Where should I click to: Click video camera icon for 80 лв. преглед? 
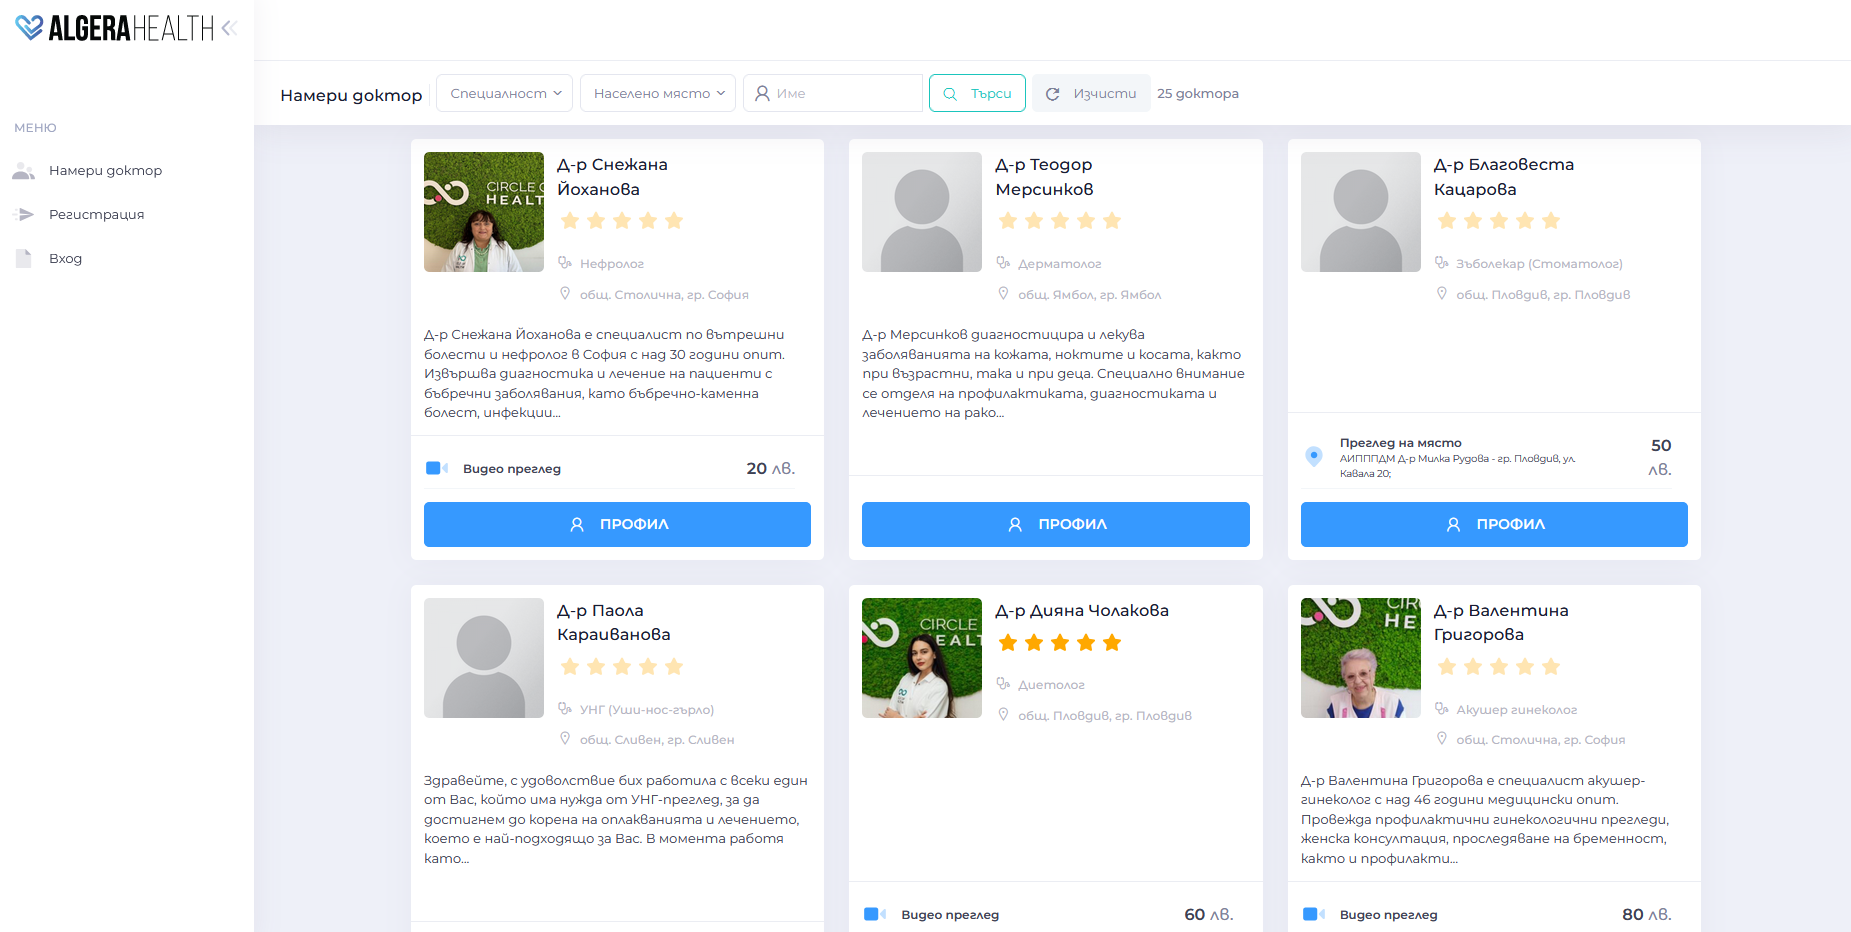pos(1314,914)
